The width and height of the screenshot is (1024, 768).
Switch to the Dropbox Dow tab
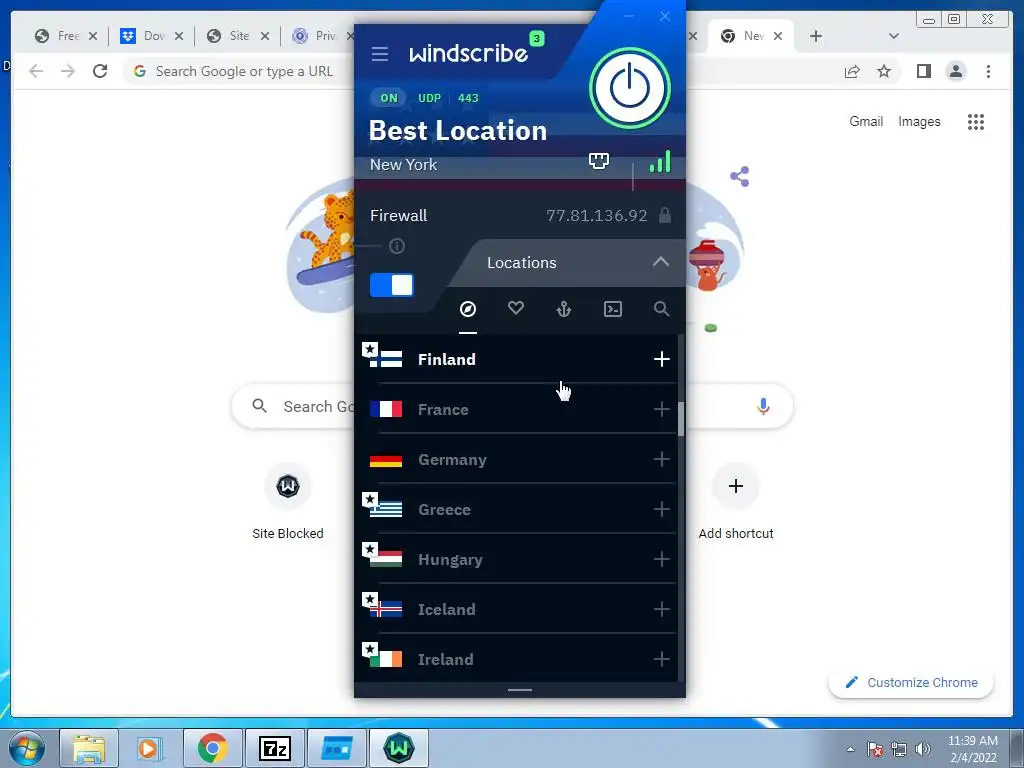coord(152,36)
